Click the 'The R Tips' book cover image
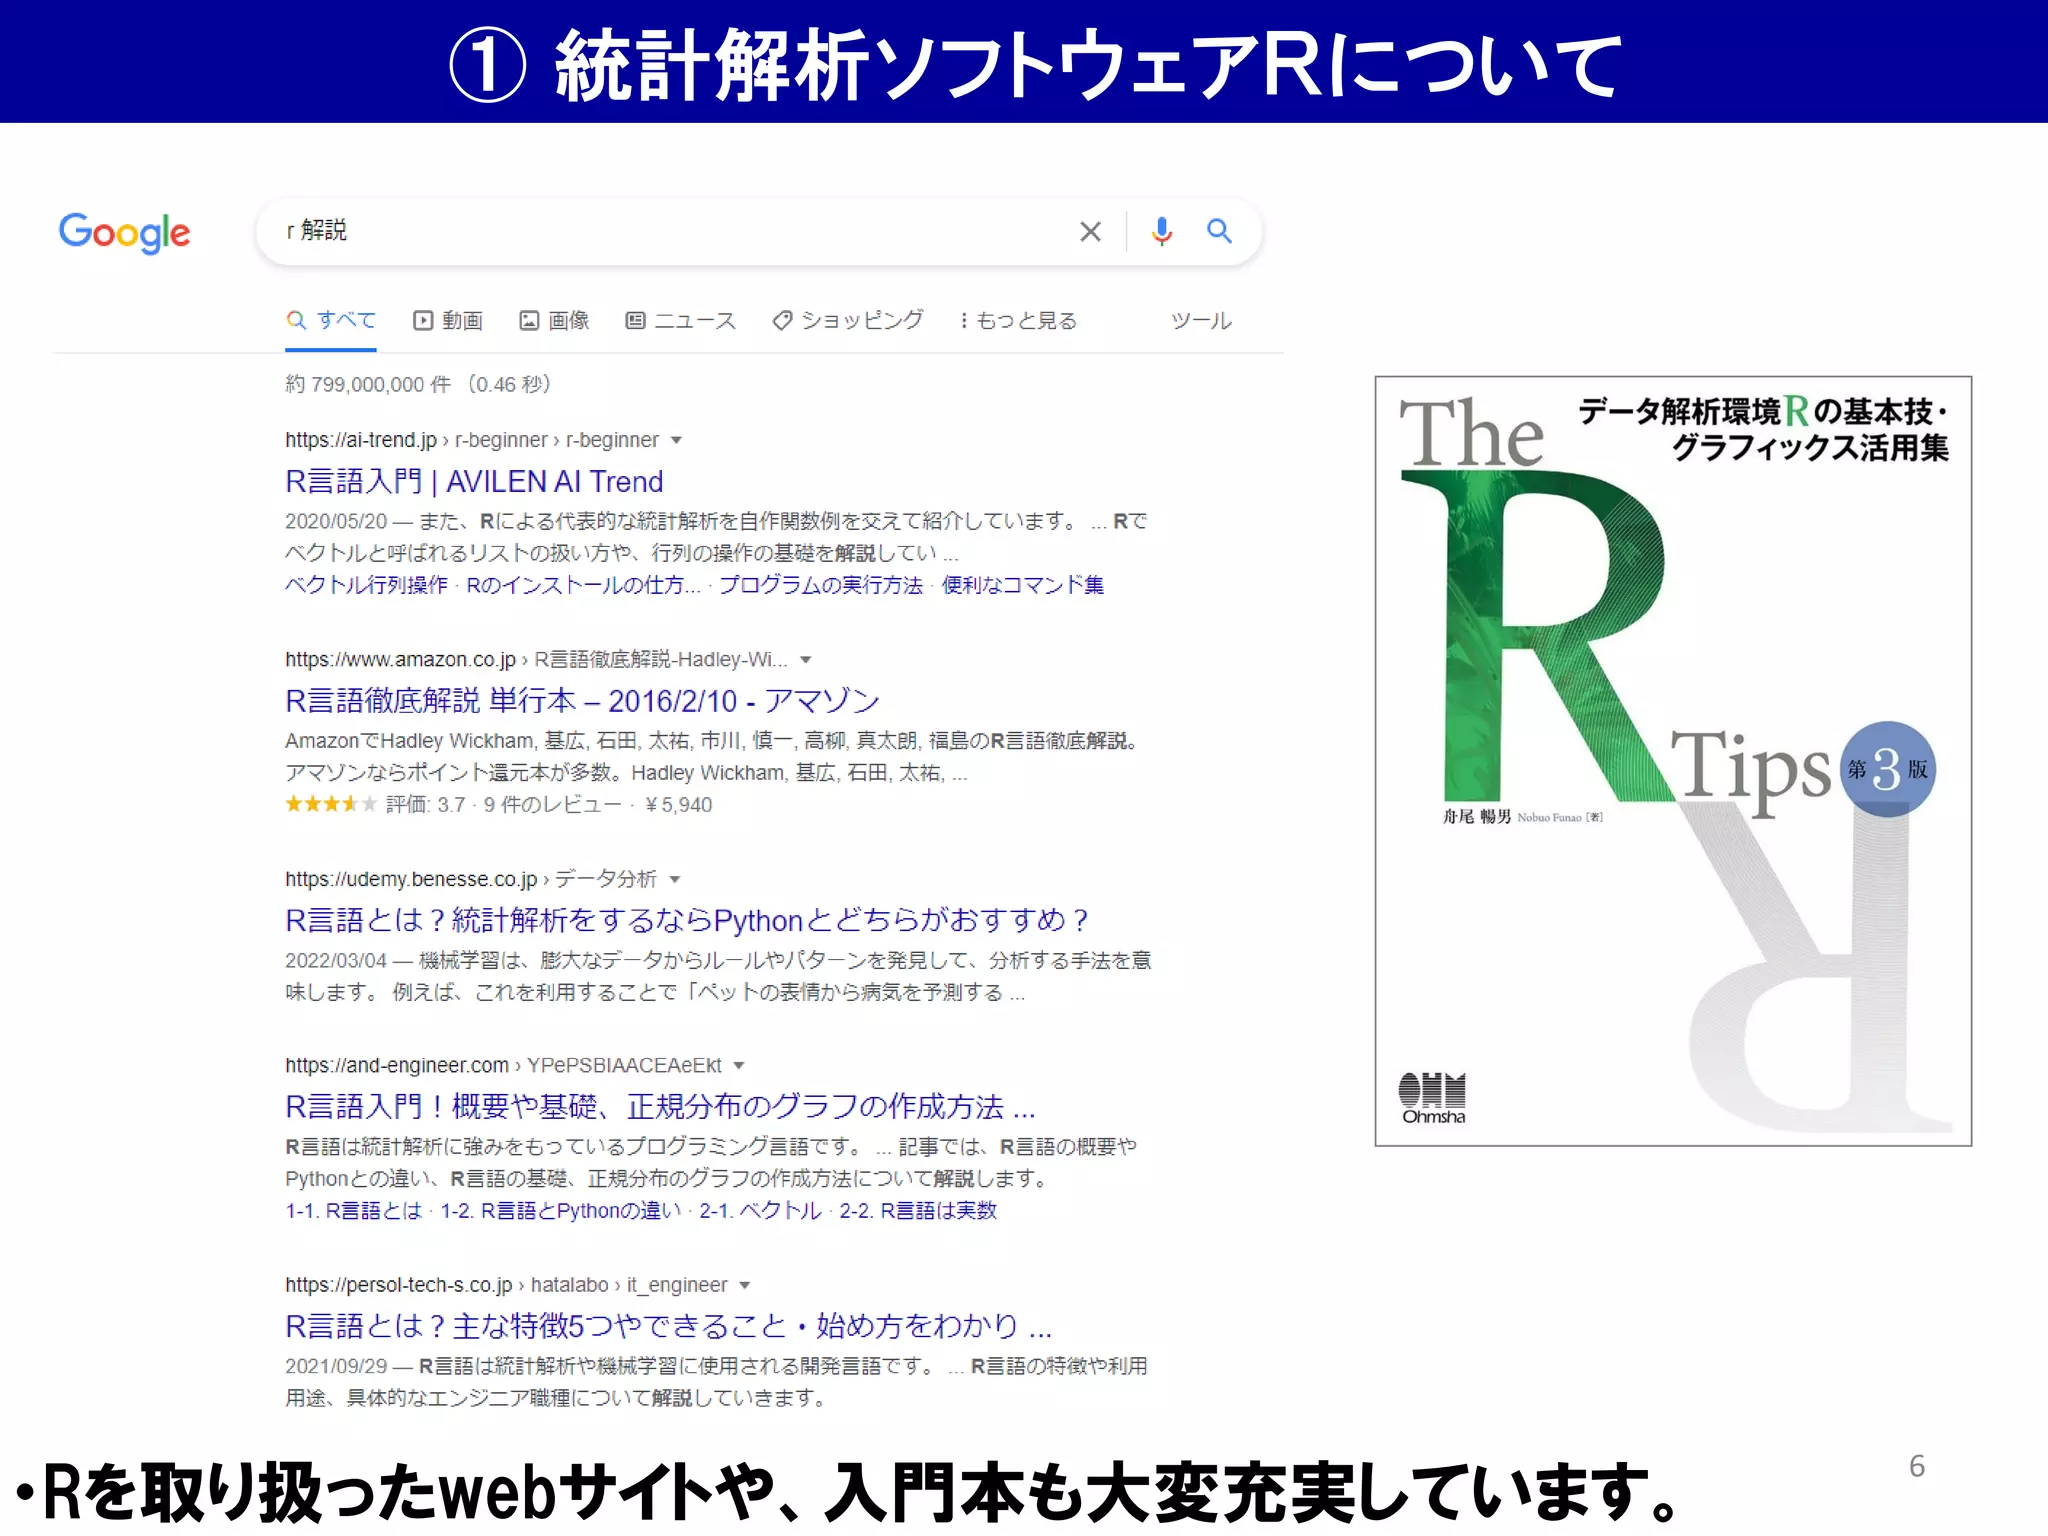 click(x=1673, y=761)
